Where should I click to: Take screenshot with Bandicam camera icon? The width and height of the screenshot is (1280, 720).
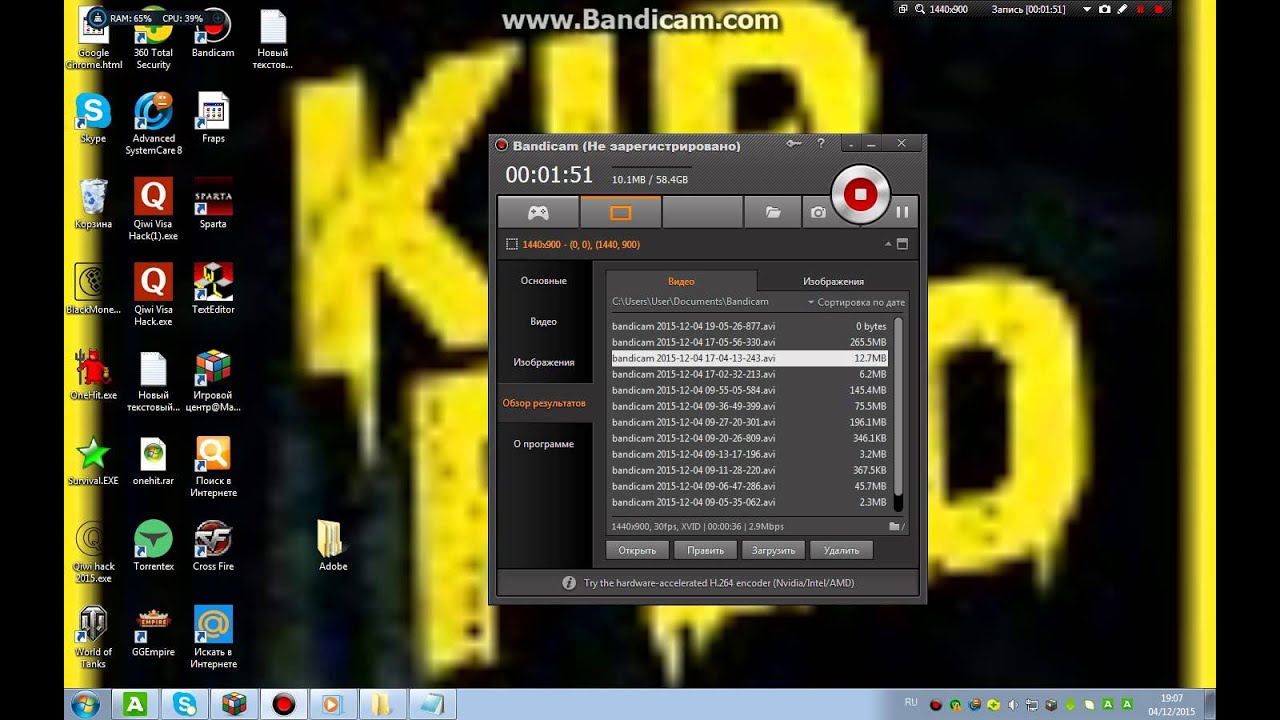coord(818,212)
